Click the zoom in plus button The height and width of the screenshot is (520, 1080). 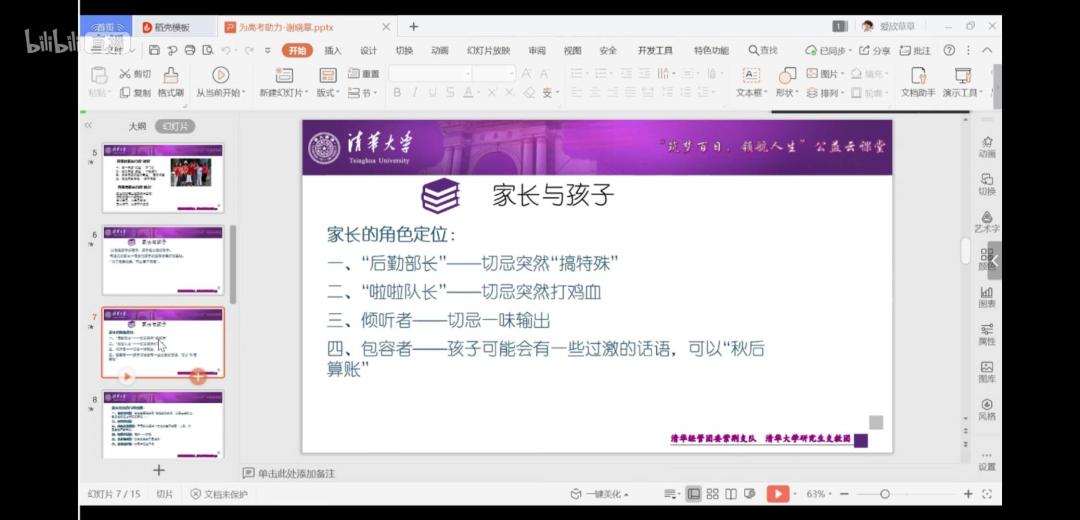click(968, 494)
